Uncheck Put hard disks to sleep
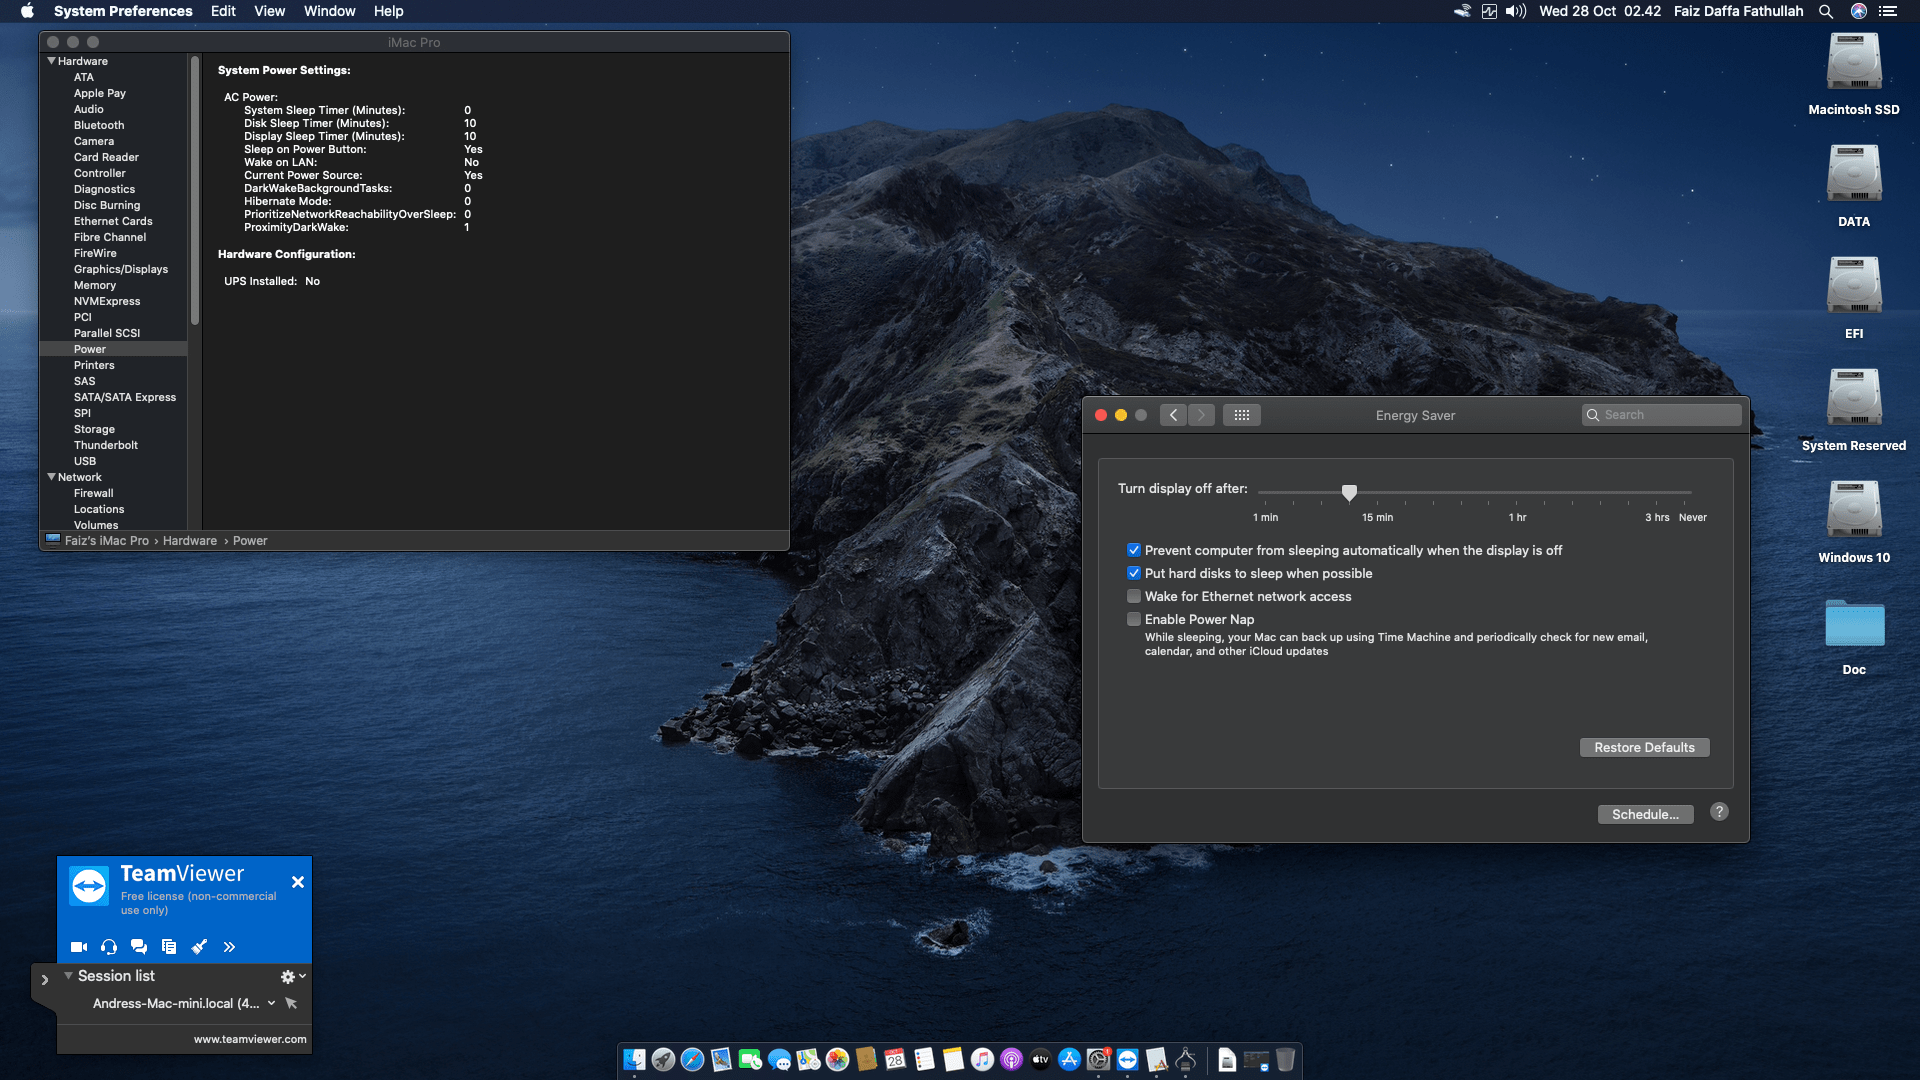This screenshot has height=1080, width=1920. (x=1134, y=573)
